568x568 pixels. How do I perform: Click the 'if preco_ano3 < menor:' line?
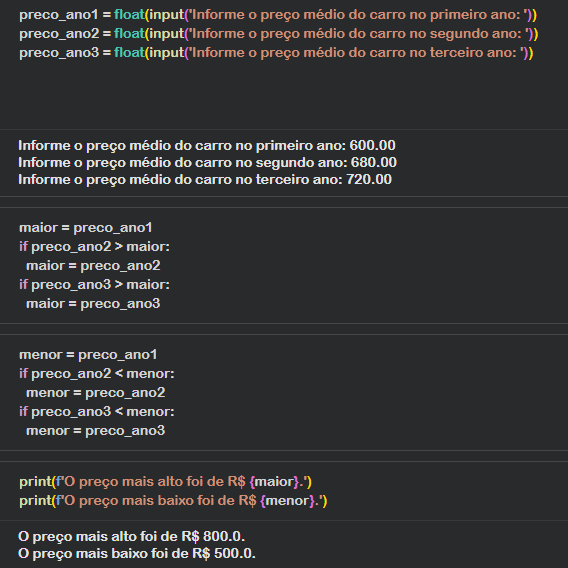pyautogui.click(x=97, y=412)
